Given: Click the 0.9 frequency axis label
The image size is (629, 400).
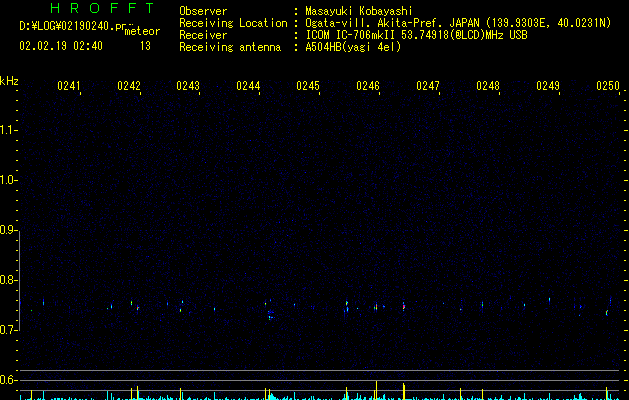Looking at the screenshot, I should (x=8, y=230).
